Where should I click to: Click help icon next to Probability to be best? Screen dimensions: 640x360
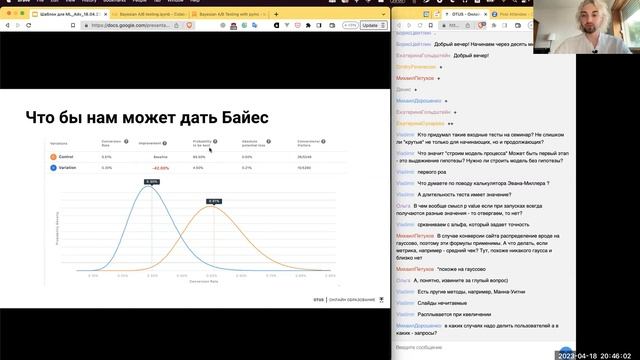pyautogui.click(x=215, y=142)
